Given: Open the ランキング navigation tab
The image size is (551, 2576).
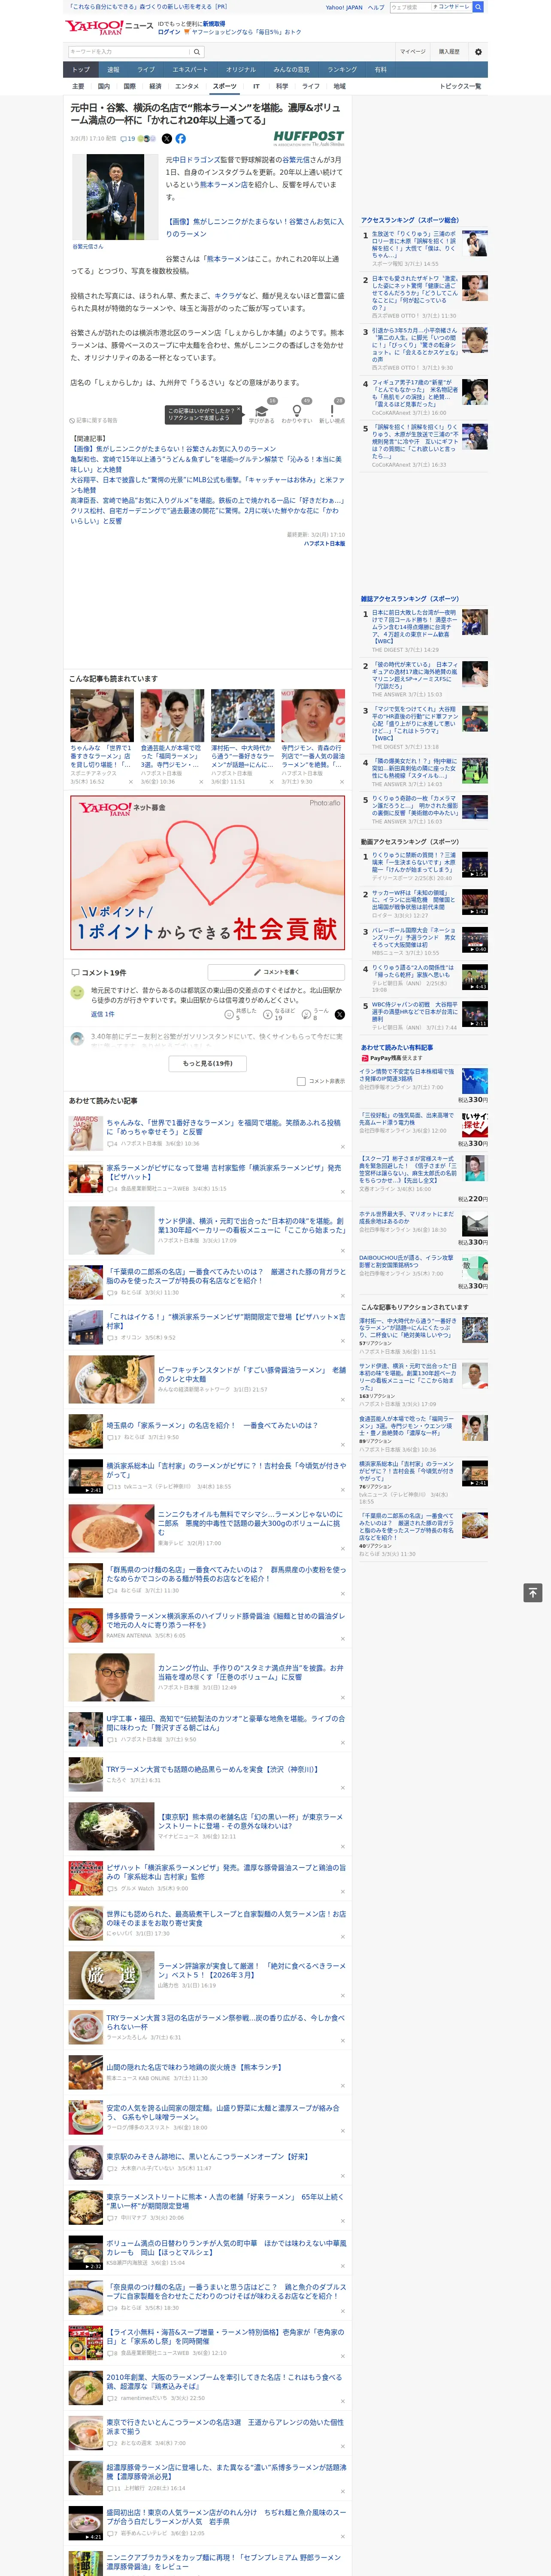Looking at the screenshot, I should coord(342,70).
